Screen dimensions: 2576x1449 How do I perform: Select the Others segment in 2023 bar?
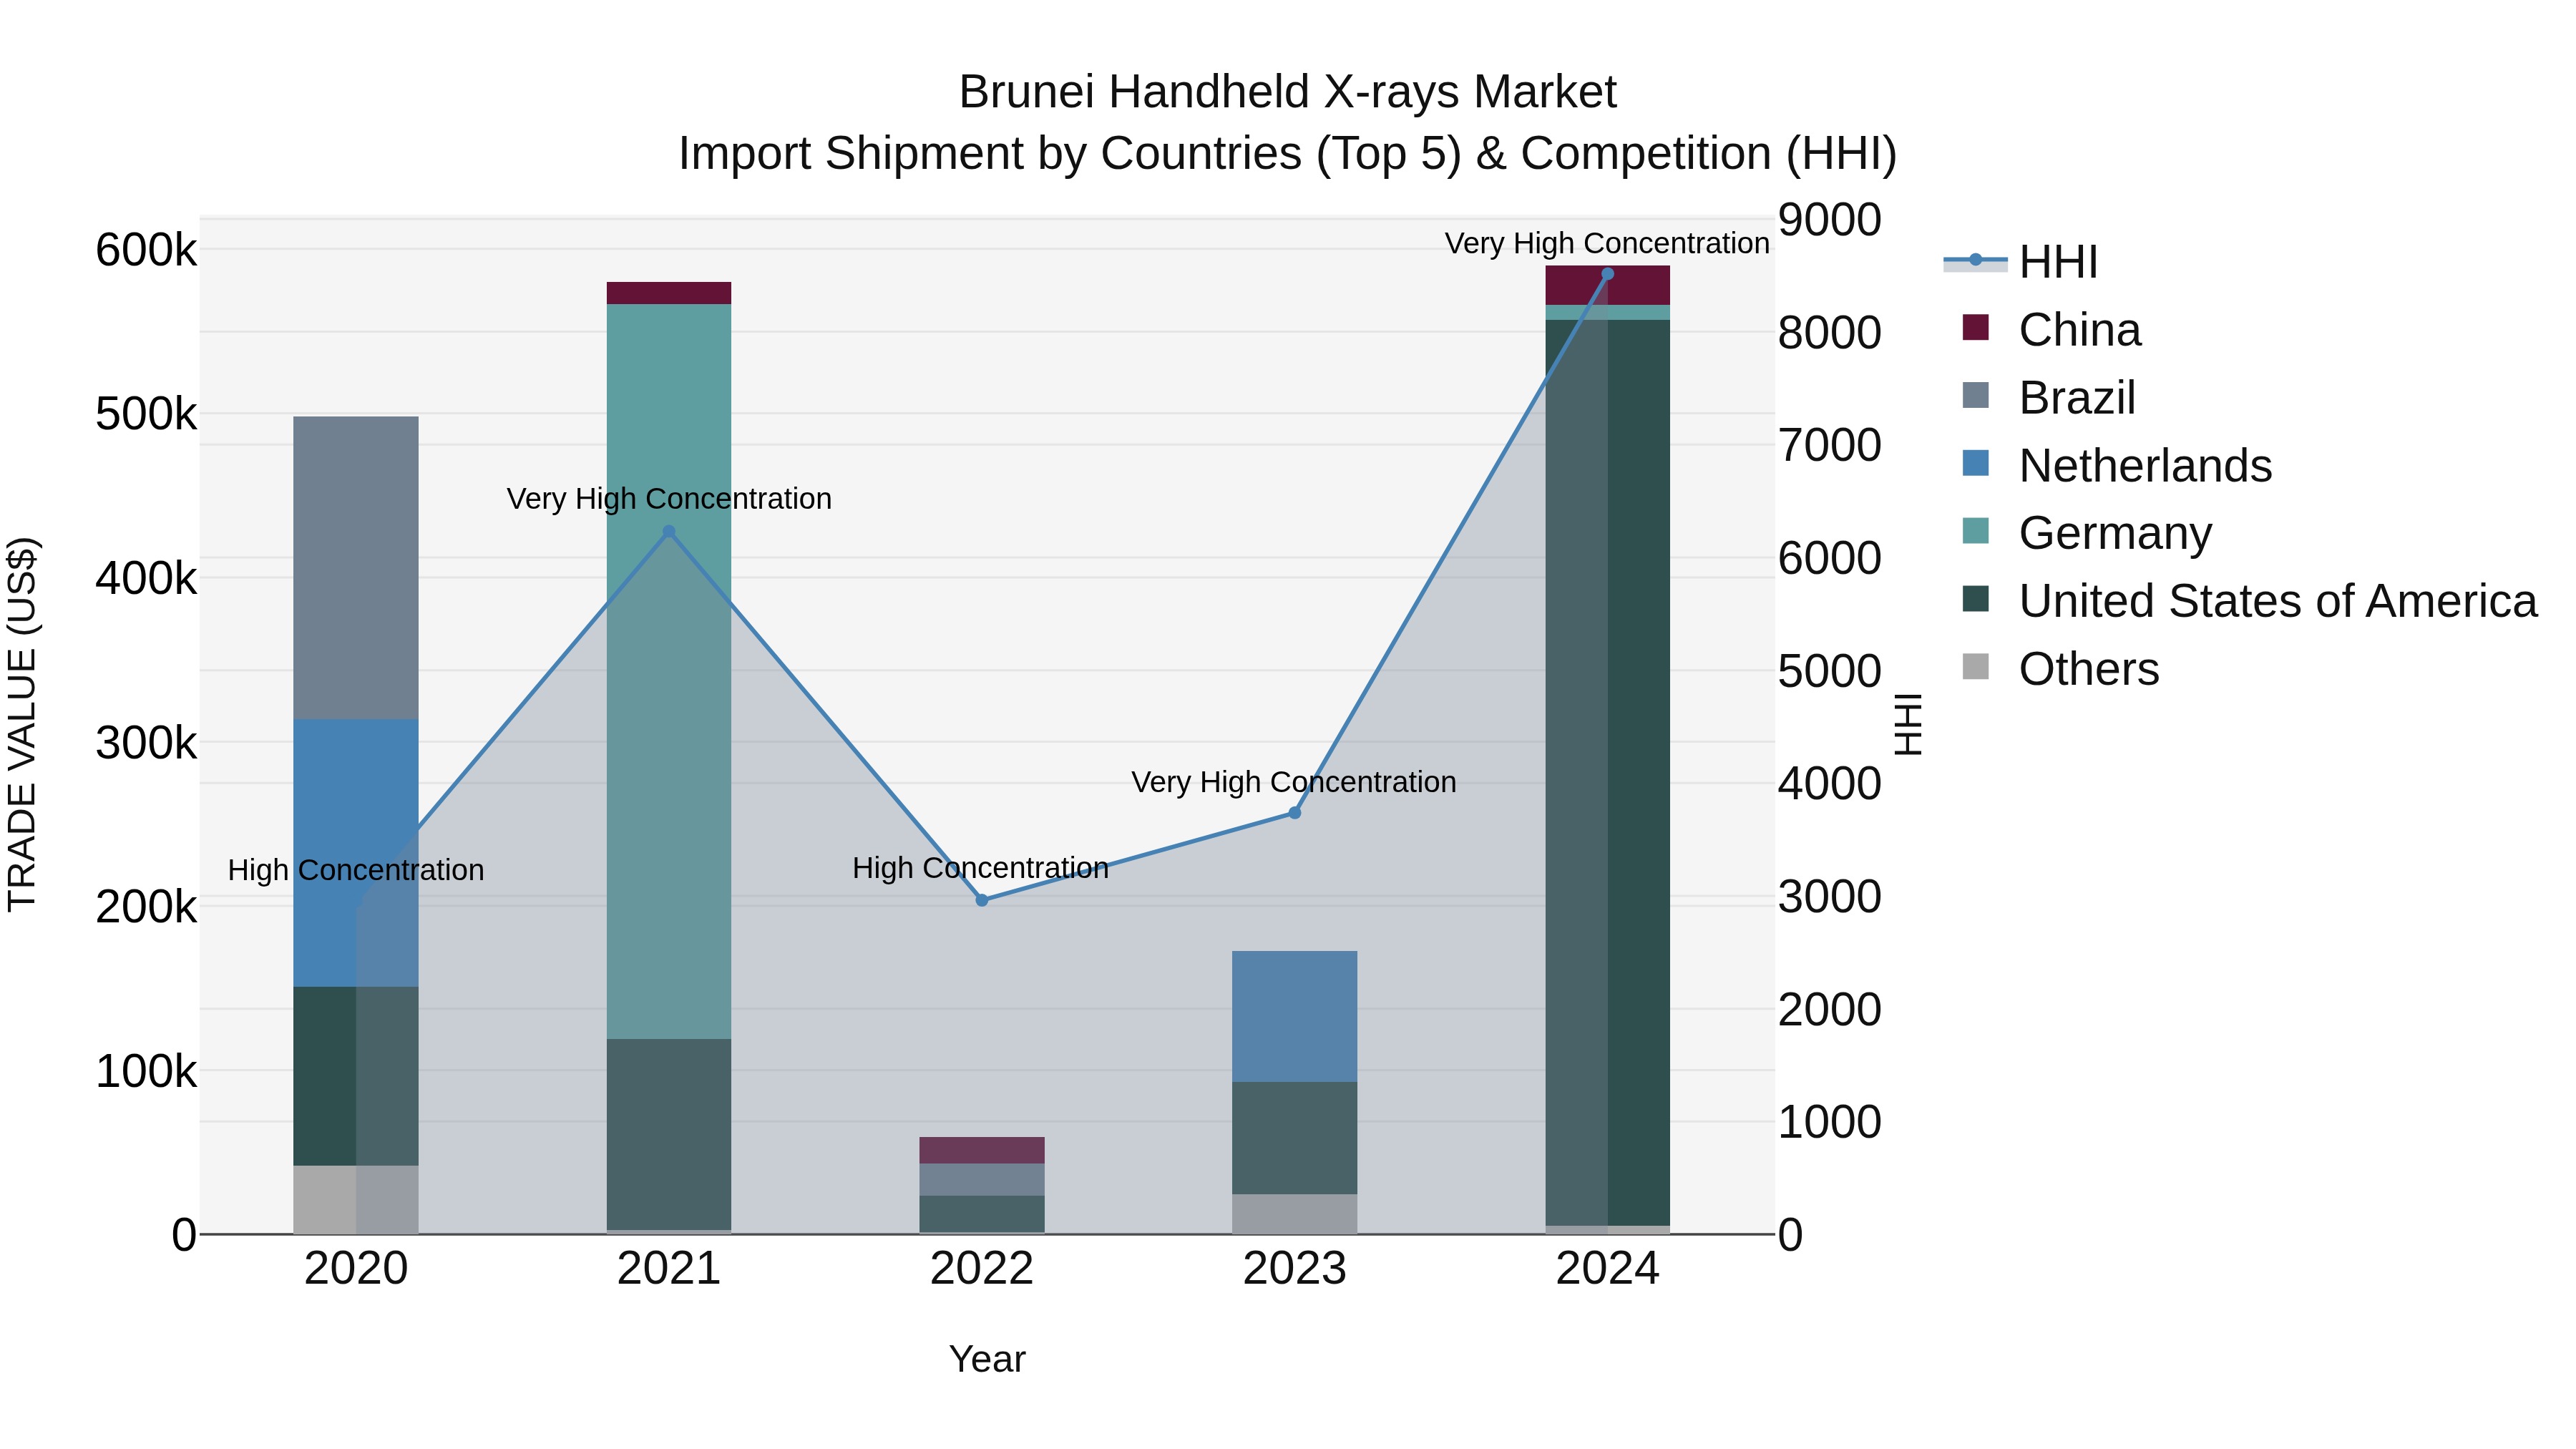tap(1294, 1214)
